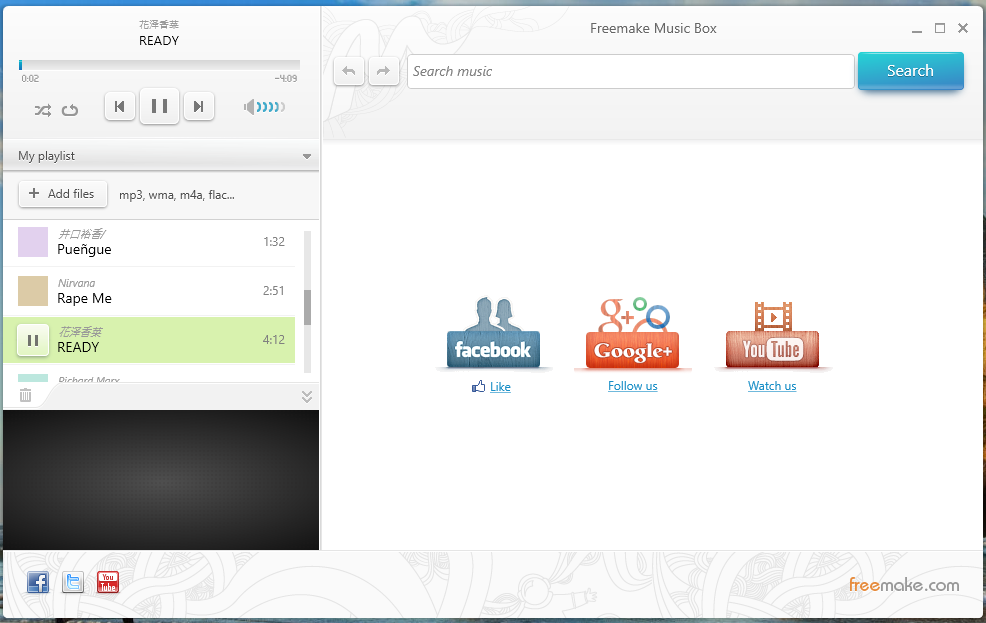986x623 pixels.
Task: Maximize the Freemake Music Box window
Action: click(940, 28)
